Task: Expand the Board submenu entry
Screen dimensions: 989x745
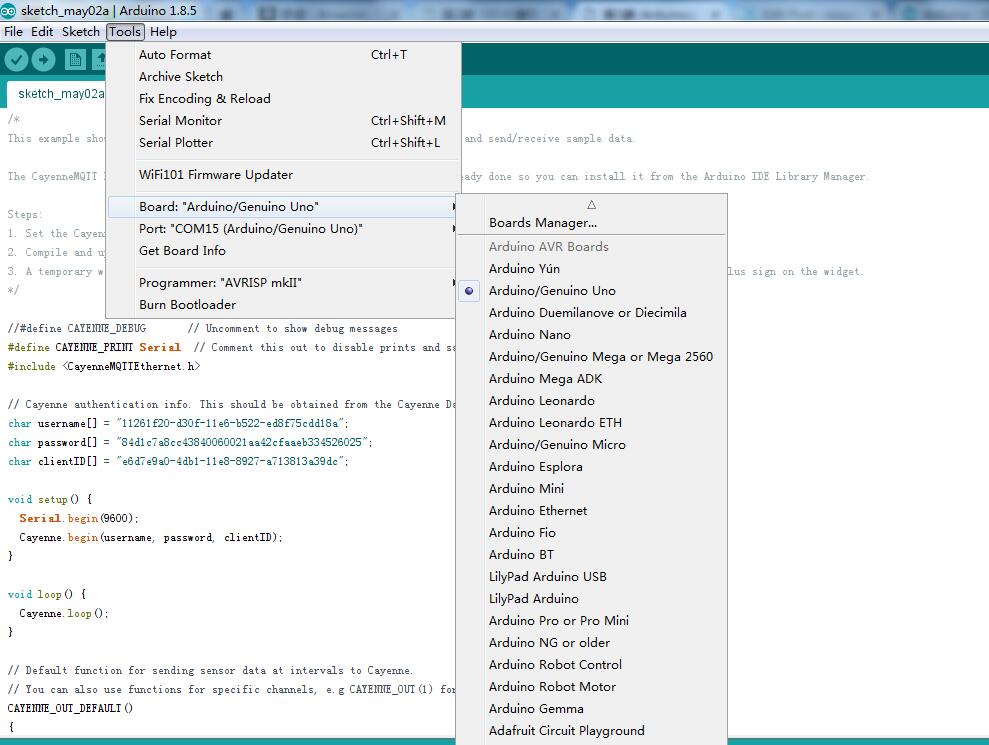Action: coord(283,207)
